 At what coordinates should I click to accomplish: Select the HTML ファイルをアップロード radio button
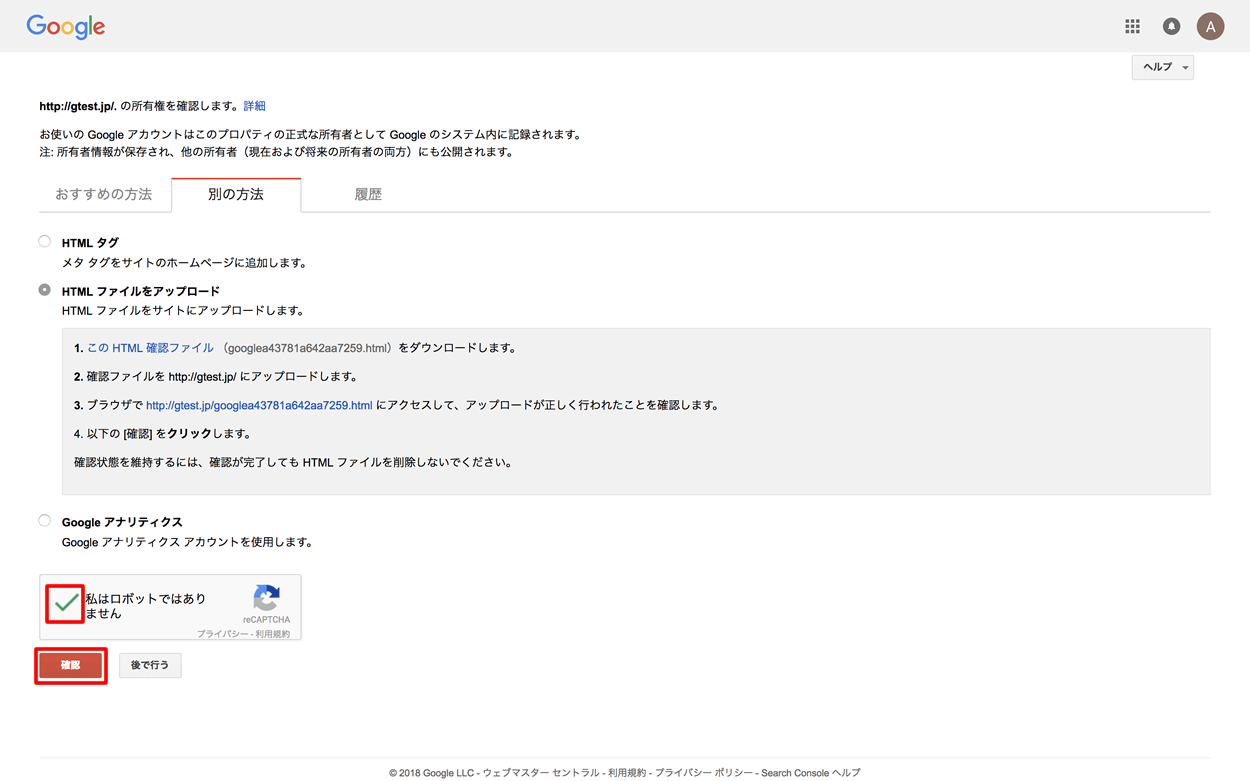45,290
